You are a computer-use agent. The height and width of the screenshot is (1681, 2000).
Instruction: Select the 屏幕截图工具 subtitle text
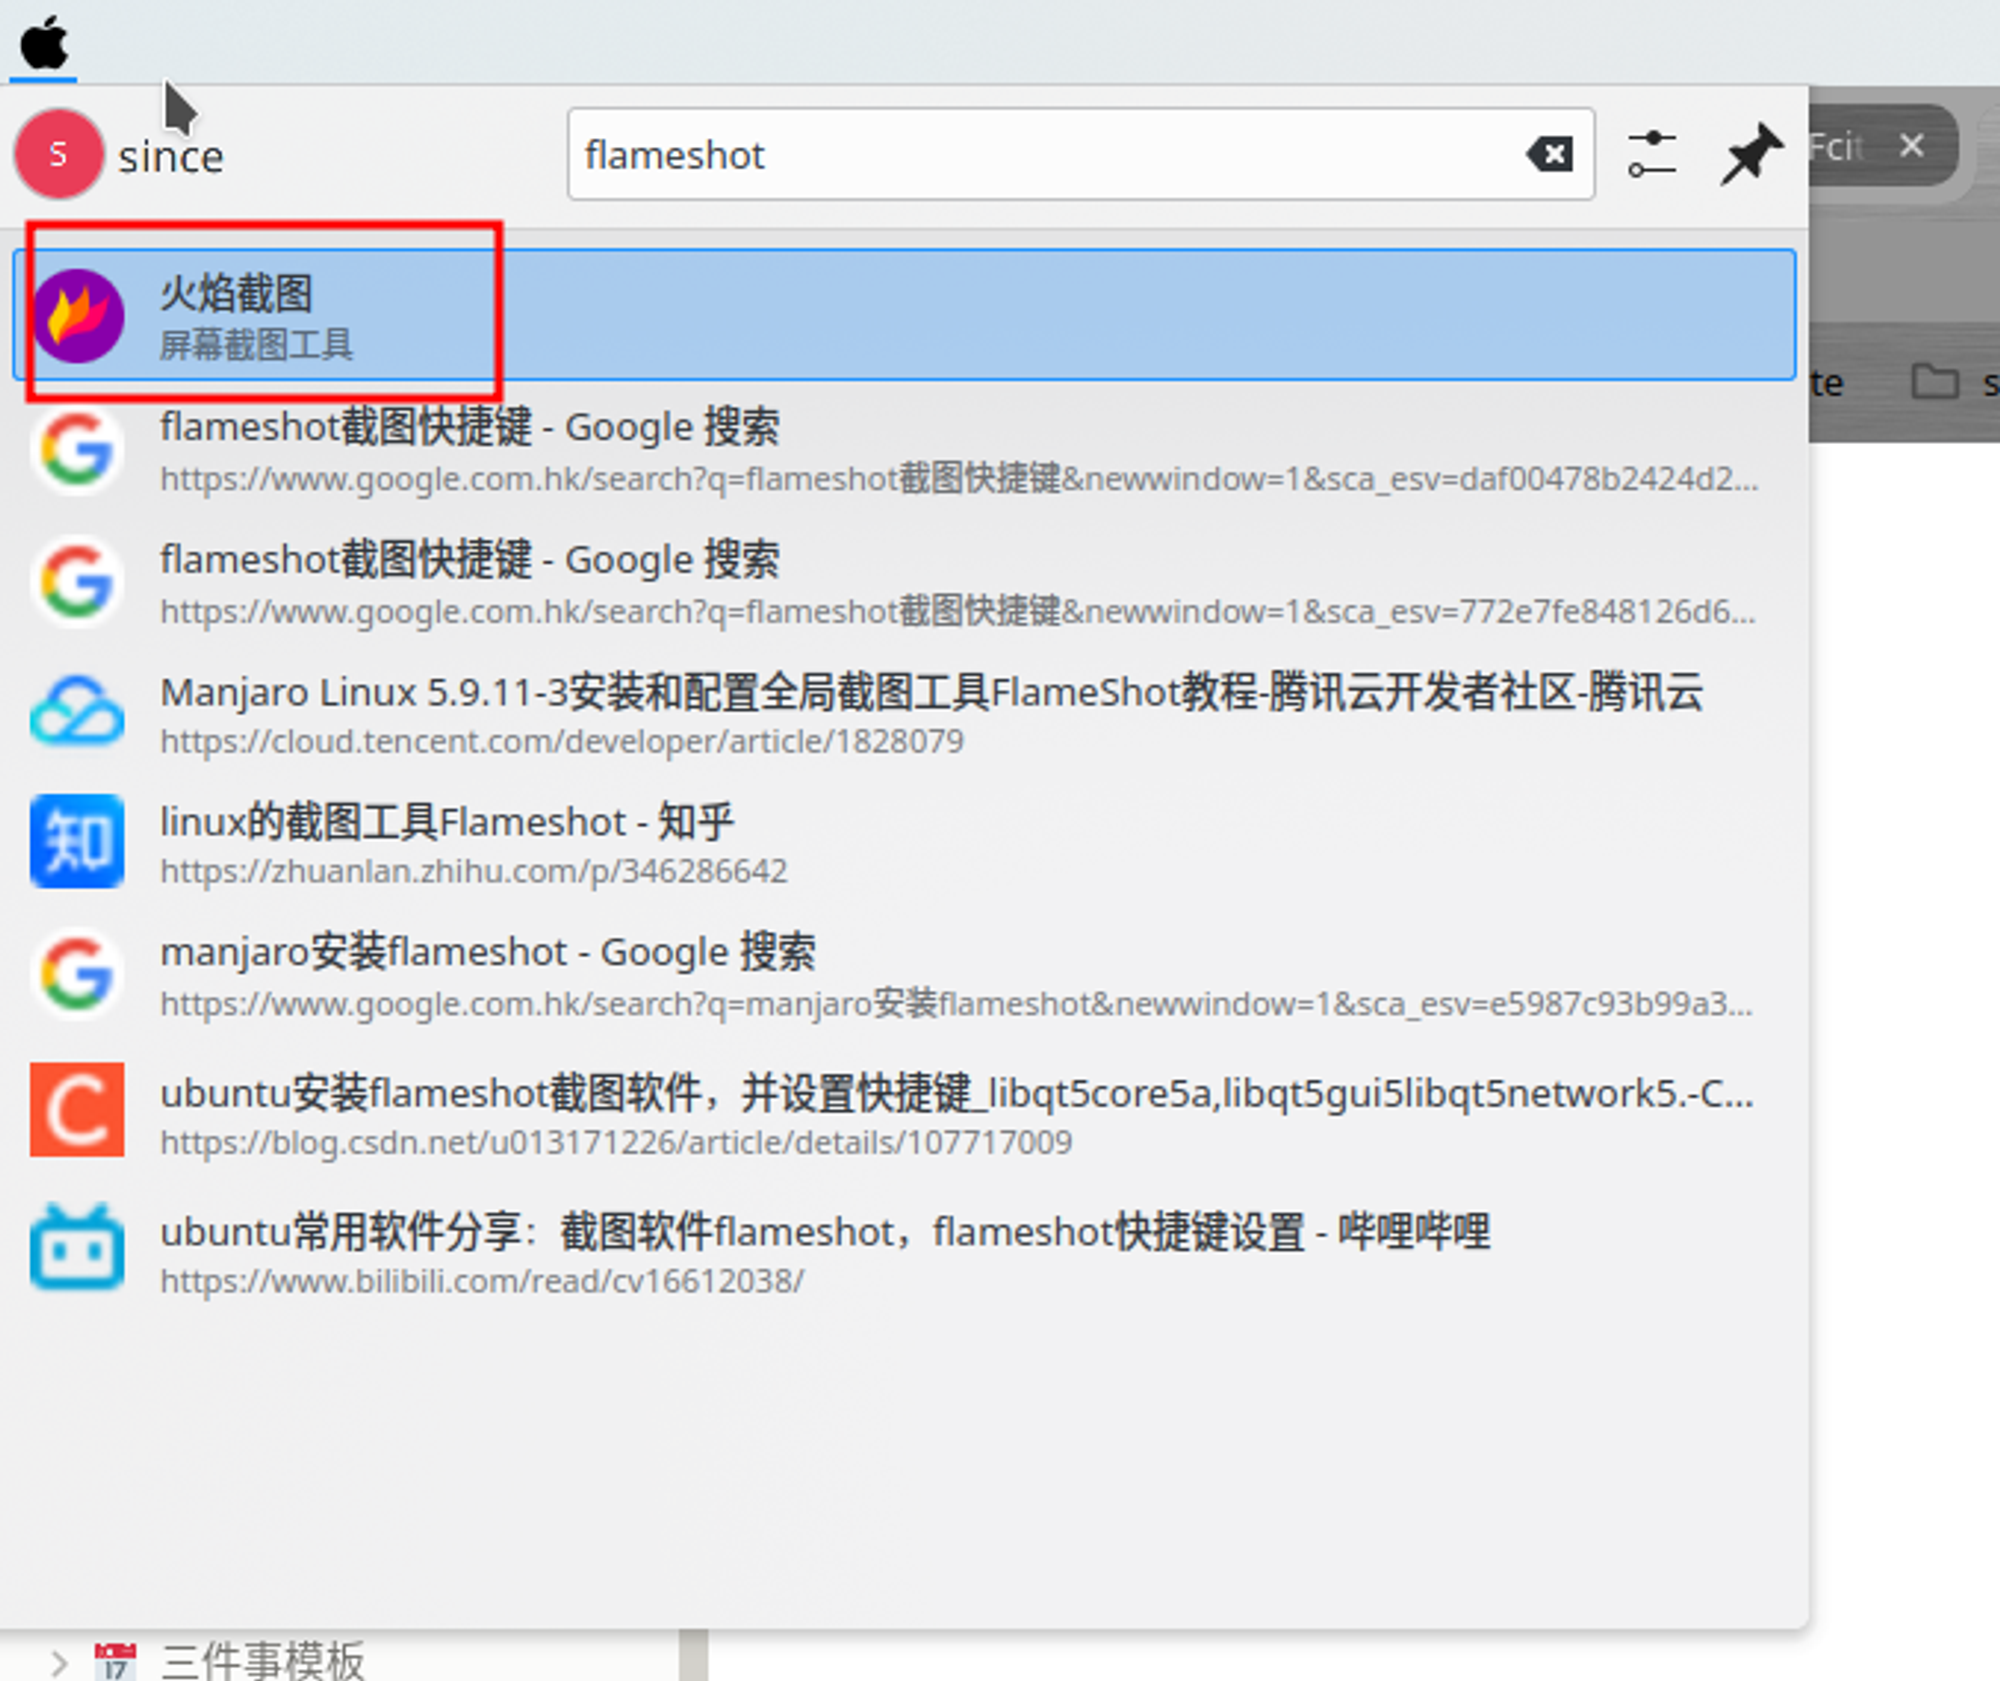[256, 345]
